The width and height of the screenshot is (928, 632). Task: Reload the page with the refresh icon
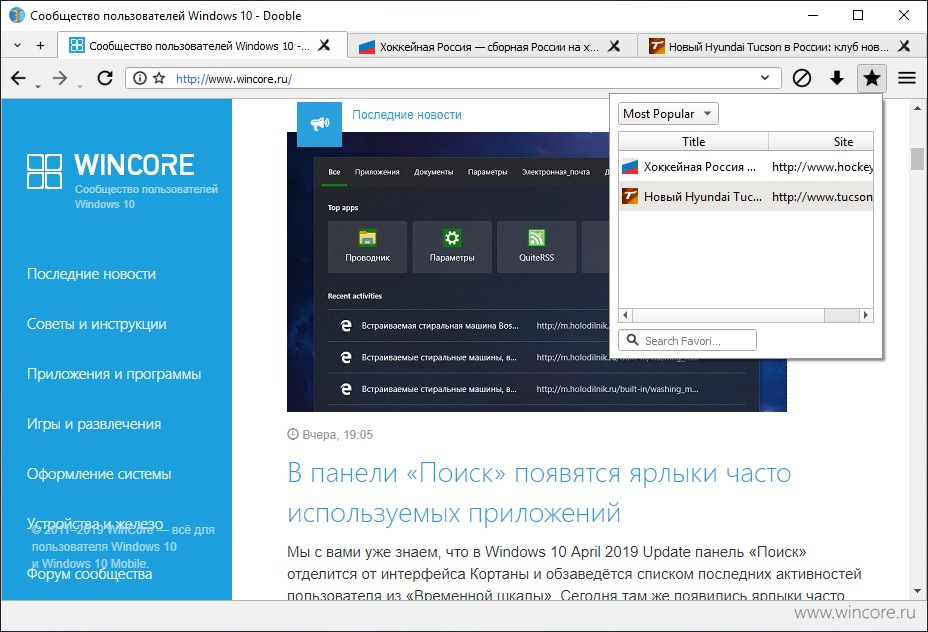click(105, 78)
